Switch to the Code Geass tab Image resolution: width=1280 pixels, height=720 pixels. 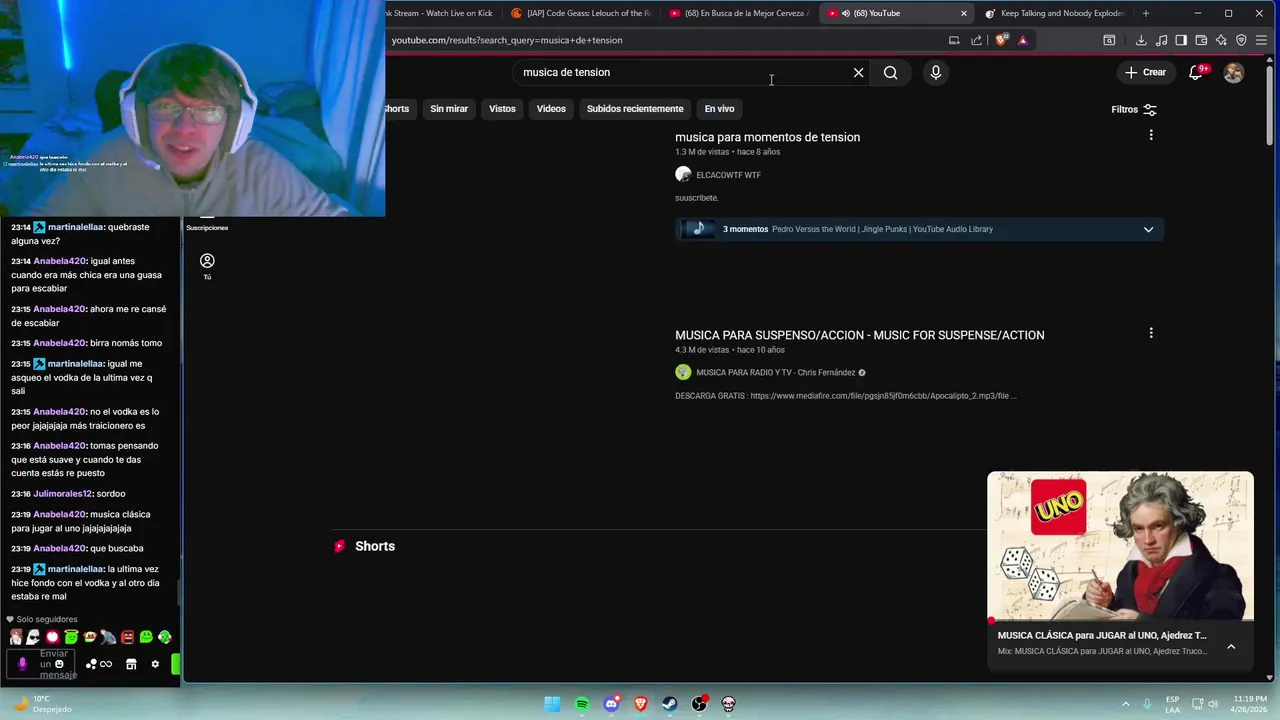point(580,13)
